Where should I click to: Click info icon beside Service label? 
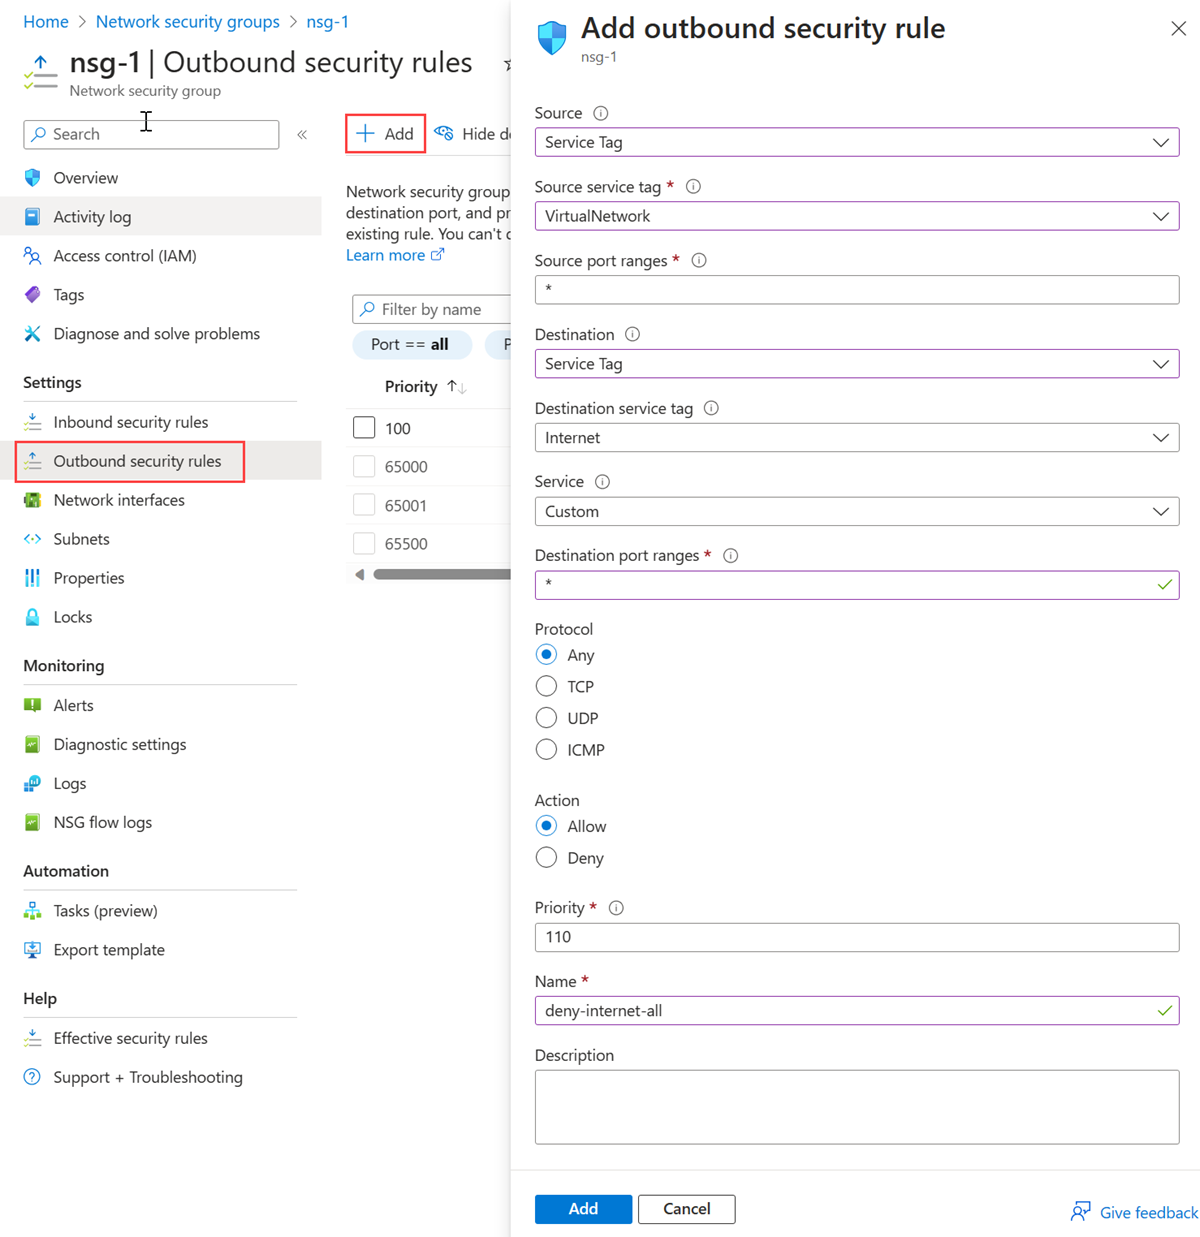click(x=602, y=482)
